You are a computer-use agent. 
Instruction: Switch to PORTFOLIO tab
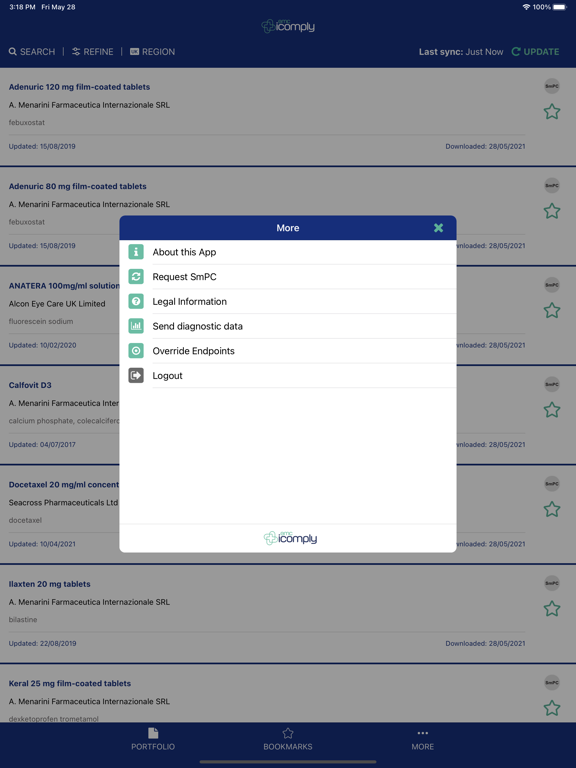pos(153,740)
